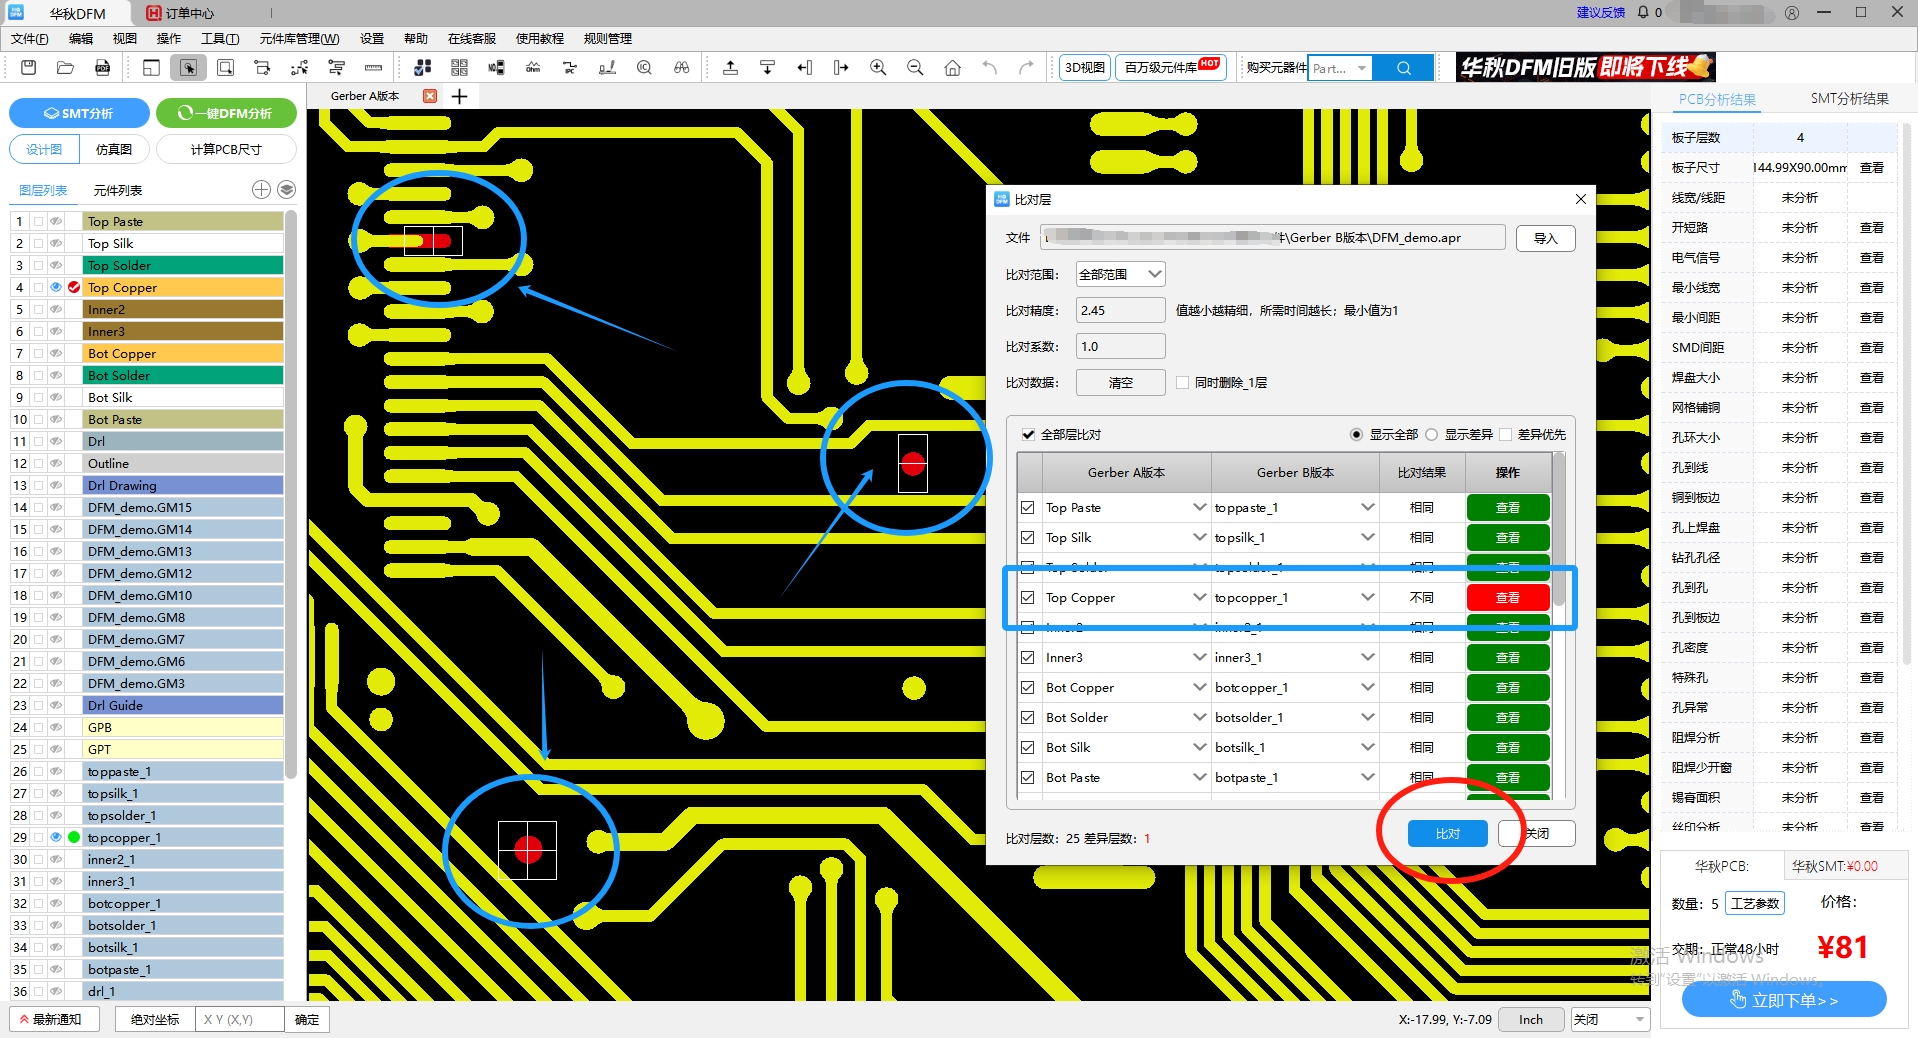Enable the 同时删除_1层 checkbox
Screen dimensions: 1918x1038
click(1183, 383)
